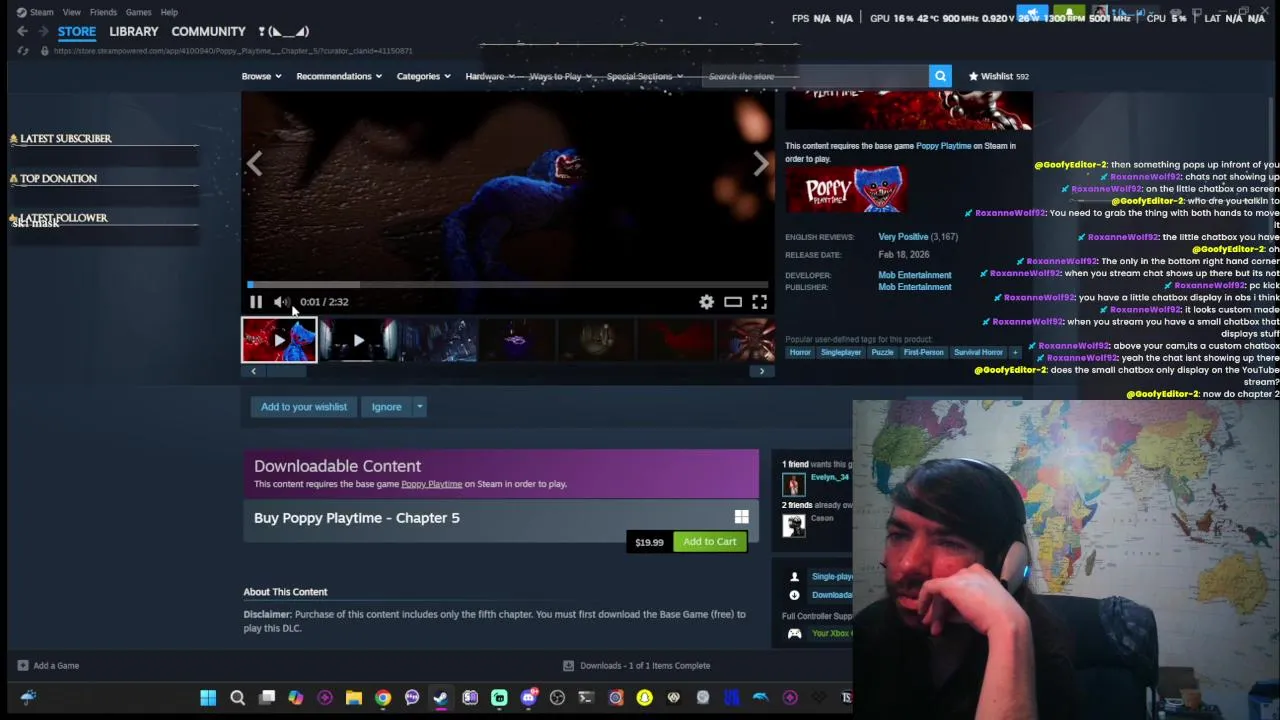1280x720 pixels.
Task: Mute the trailer volume speaker icon
Action: (280, 302)
